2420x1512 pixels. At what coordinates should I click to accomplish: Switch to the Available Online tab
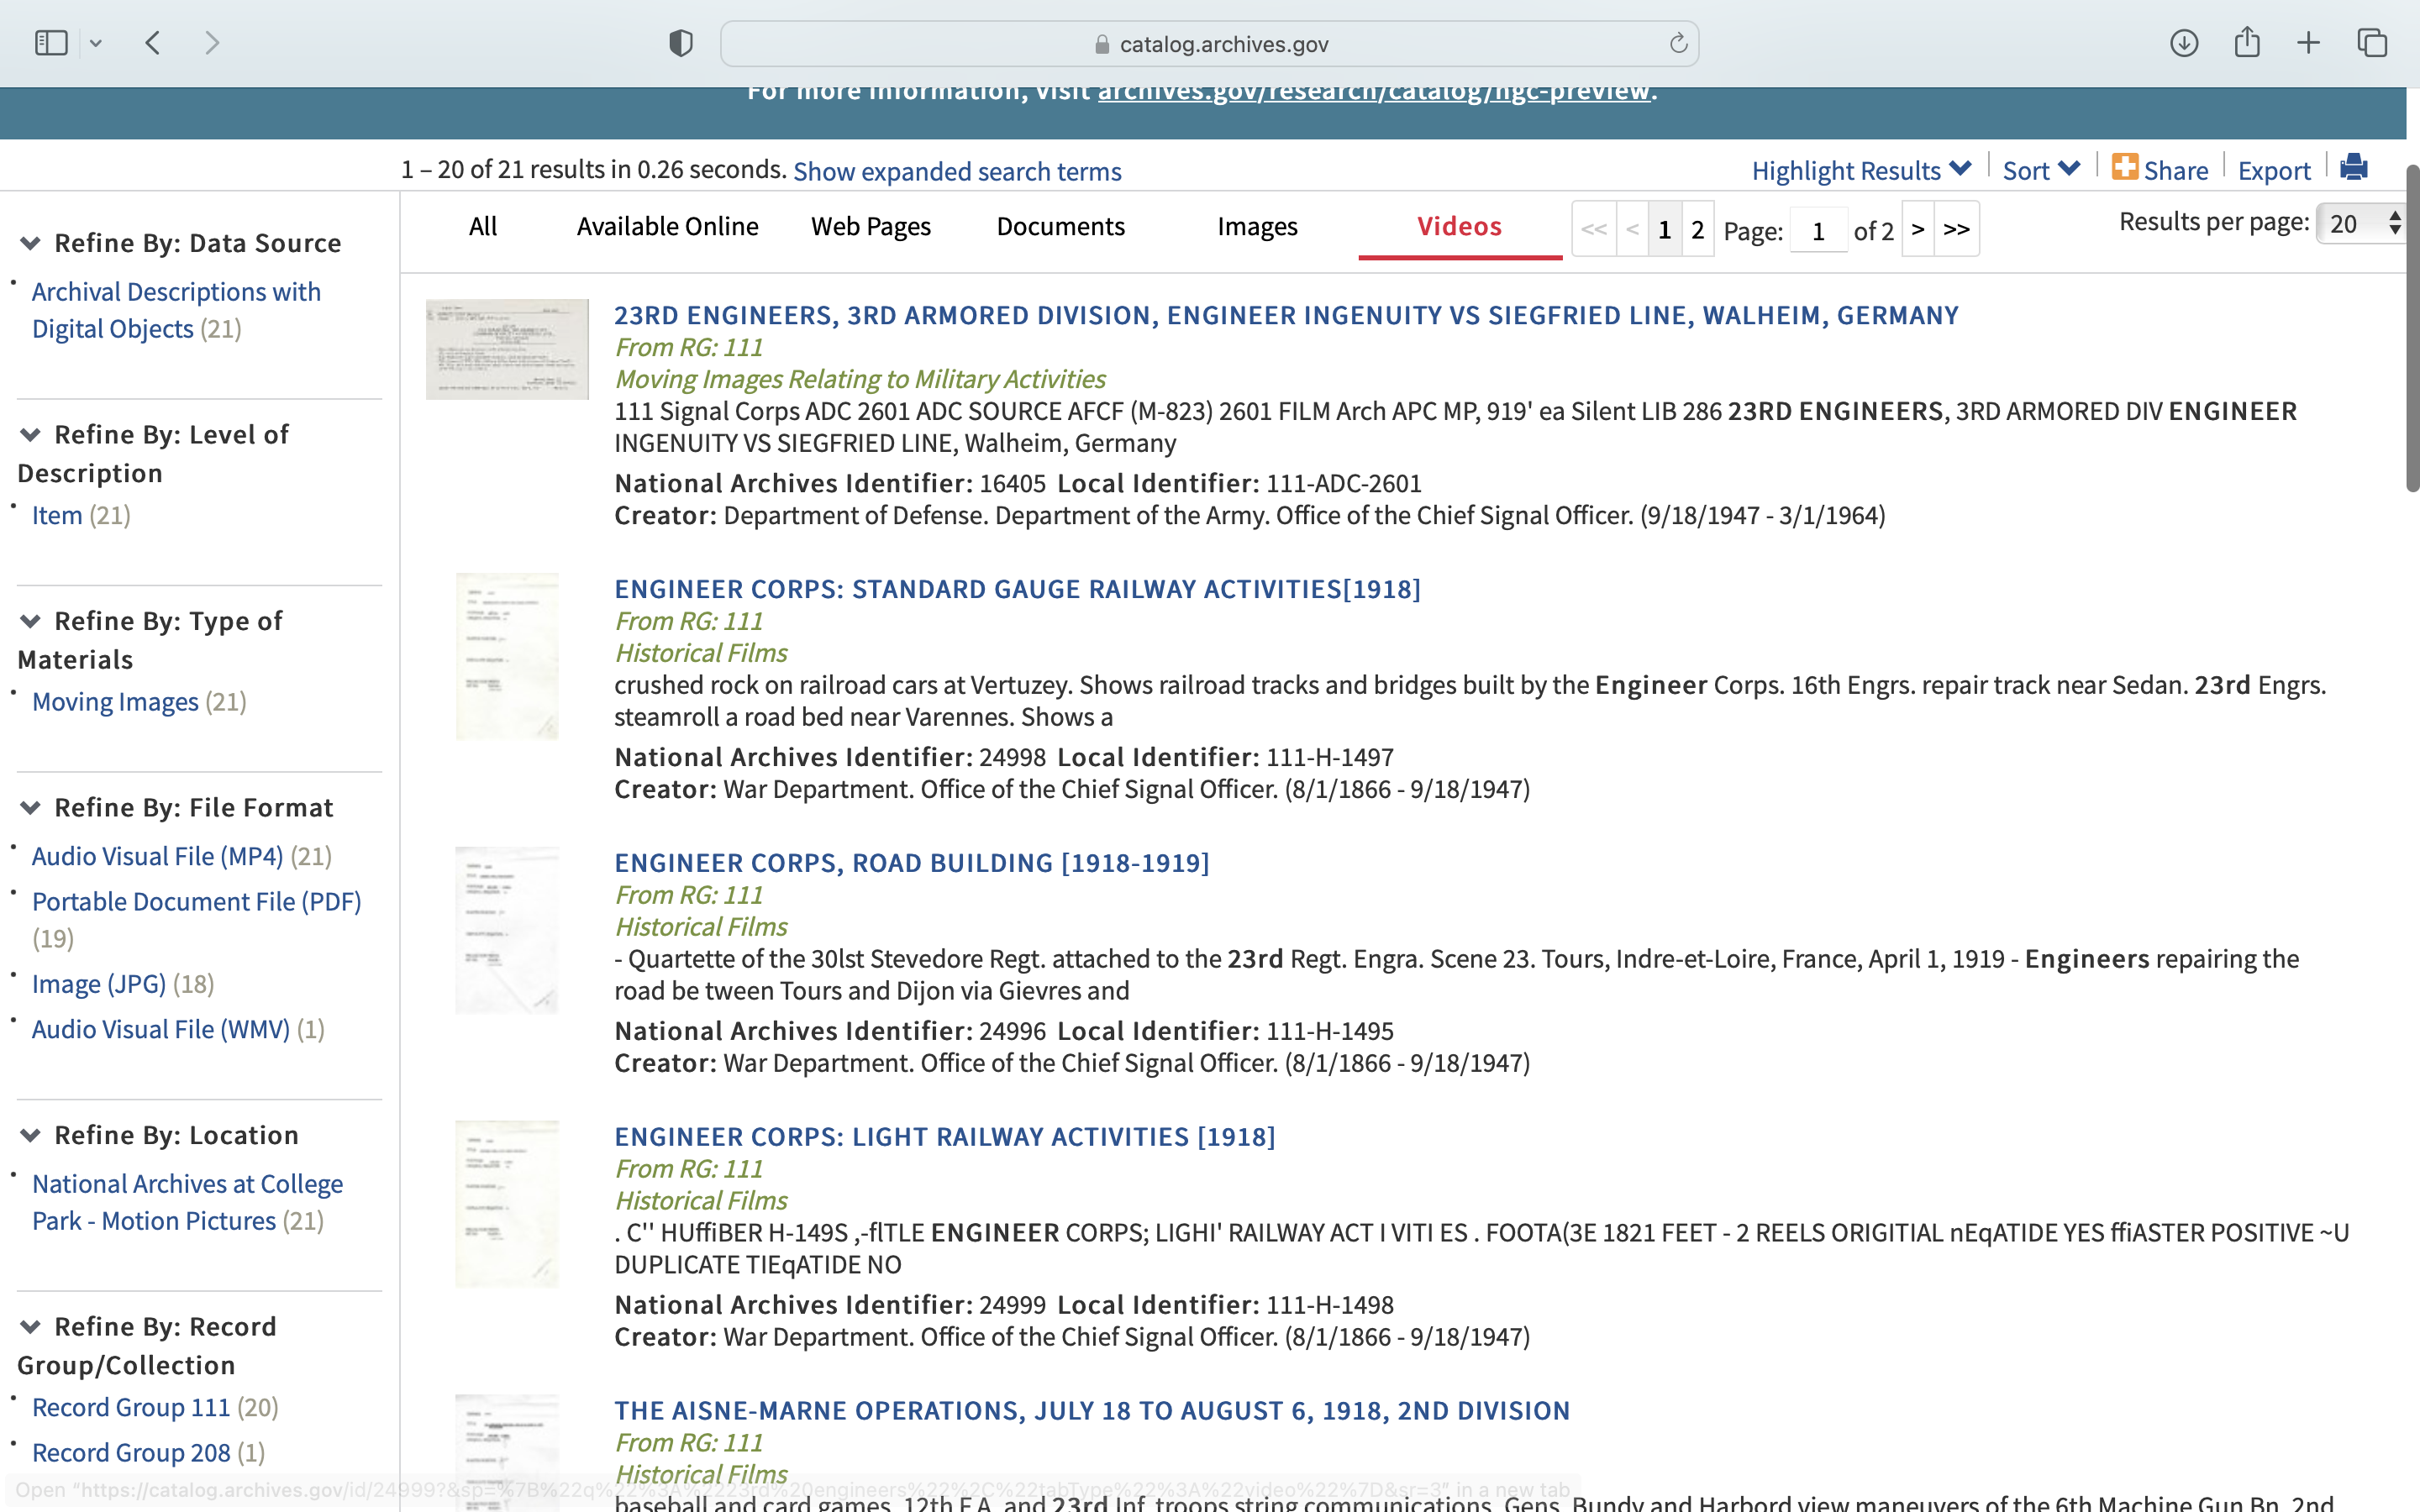pyautogui.click(x=667, y=227)
